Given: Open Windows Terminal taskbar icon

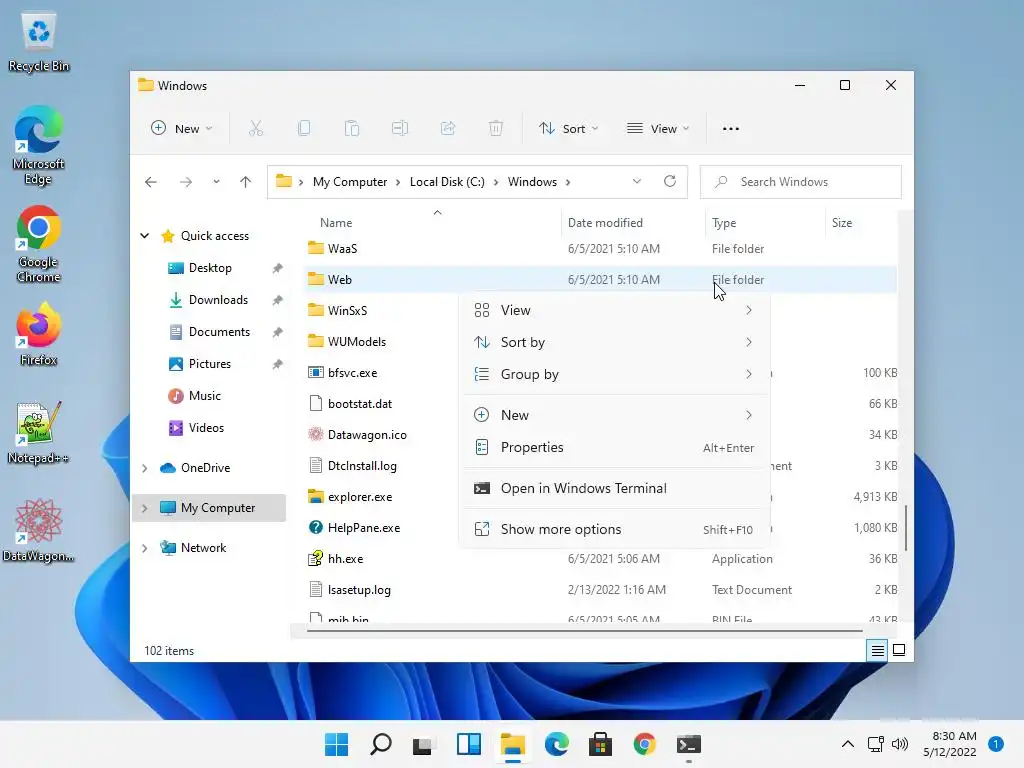Looking at the screenshot, I should pyautogui.click(x=689, y=744).
